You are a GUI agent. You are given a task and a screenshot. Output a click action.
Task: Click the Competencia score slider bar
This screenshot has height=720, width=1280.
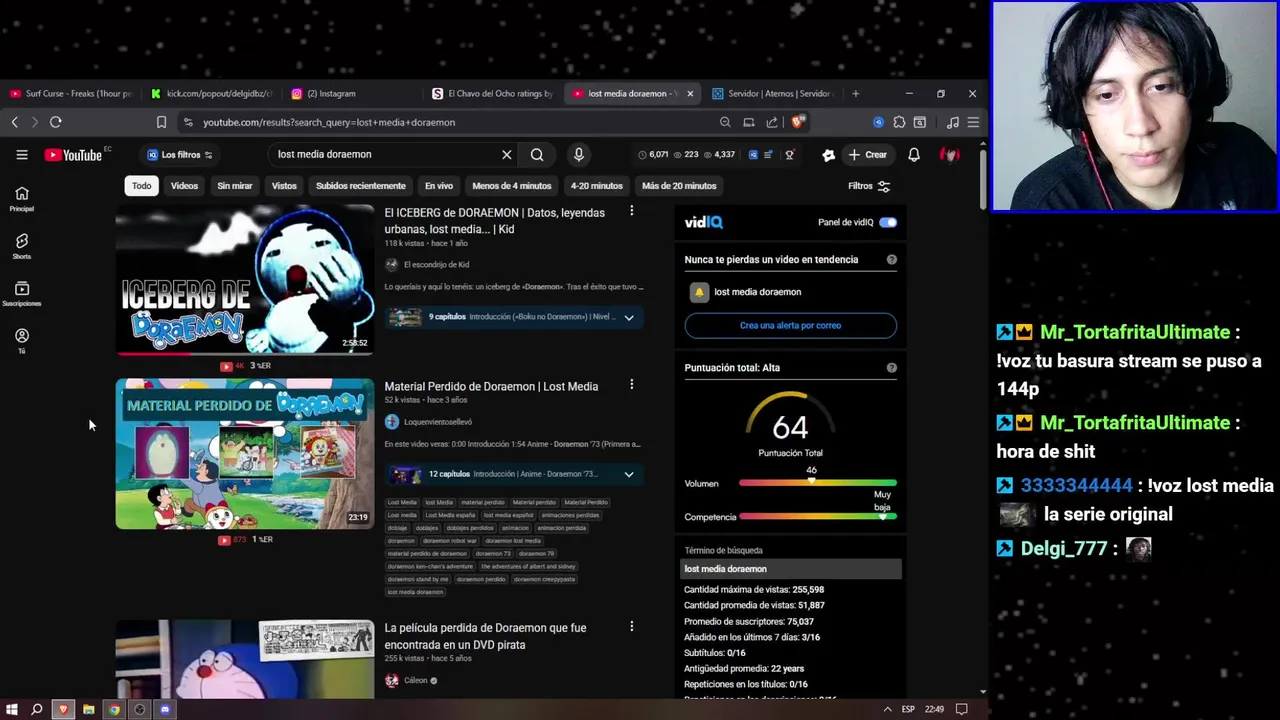[817, 517]
